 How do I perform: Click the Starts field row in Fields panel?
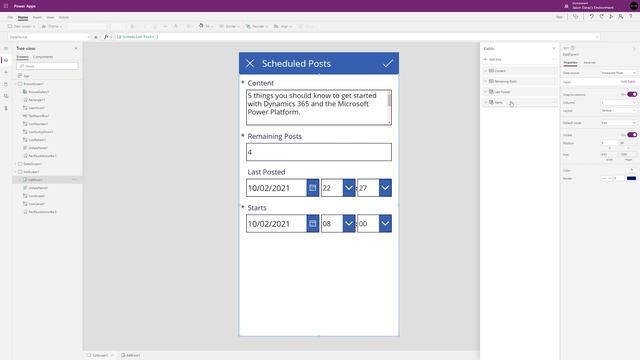(520, 102)
